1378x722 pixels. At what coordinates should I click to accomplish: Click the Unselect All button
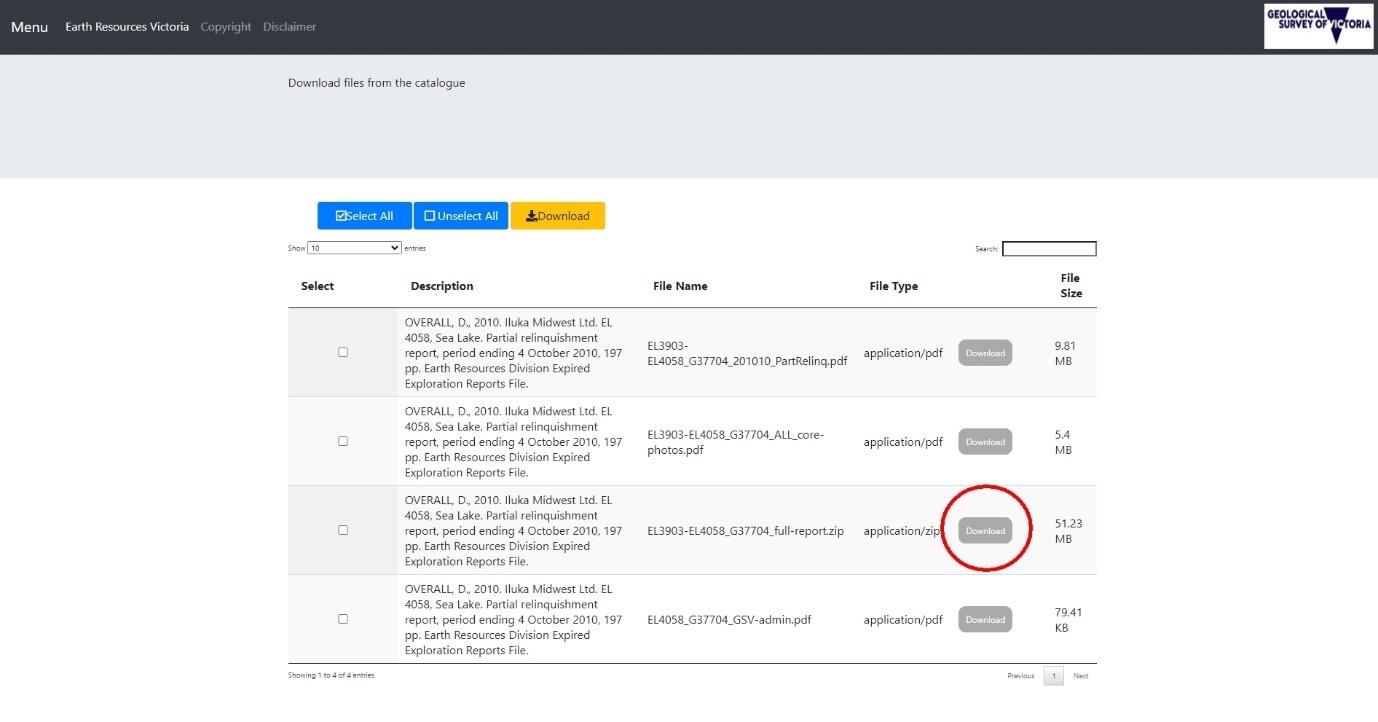461,216
